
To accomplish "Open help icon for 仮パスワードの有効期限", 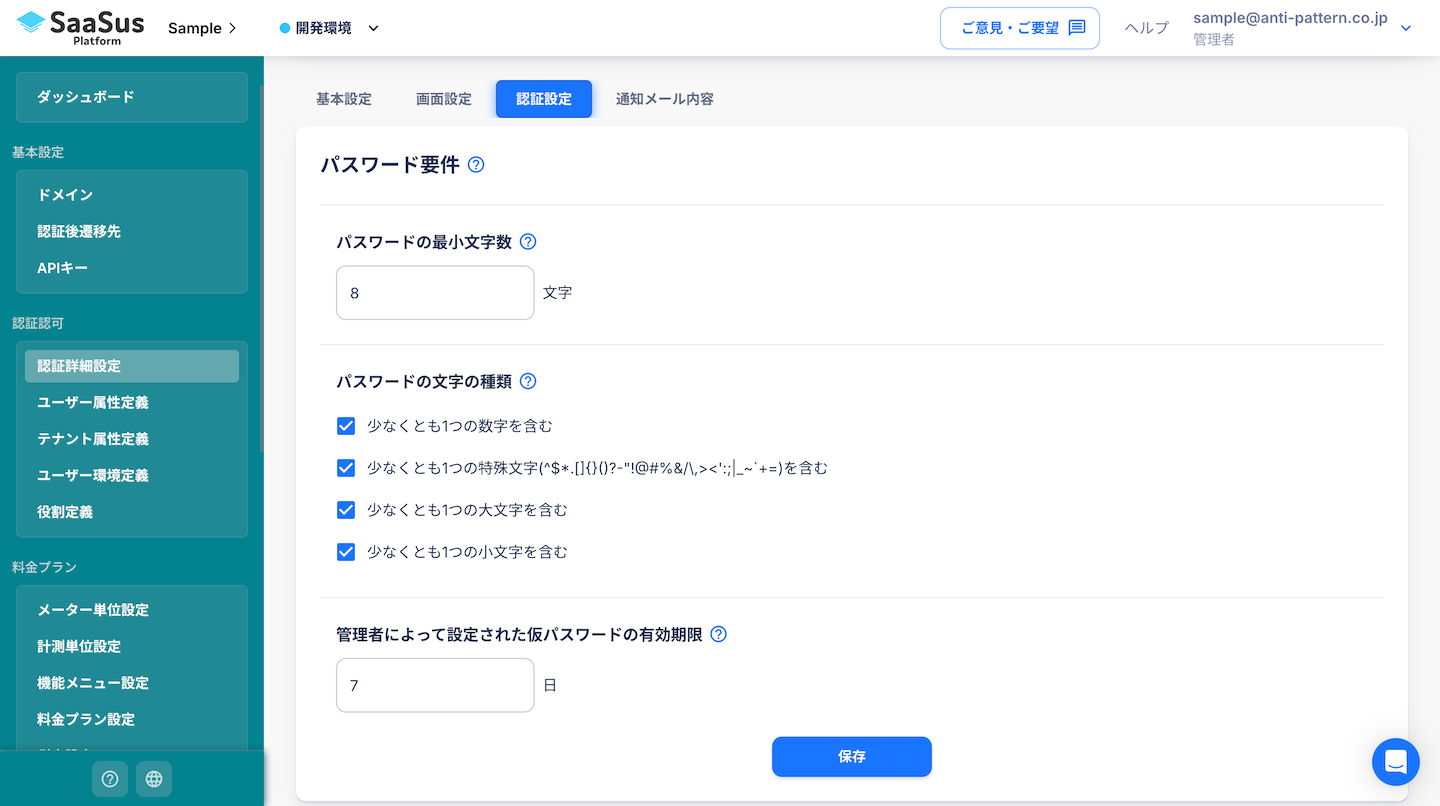I will point(718,634).
